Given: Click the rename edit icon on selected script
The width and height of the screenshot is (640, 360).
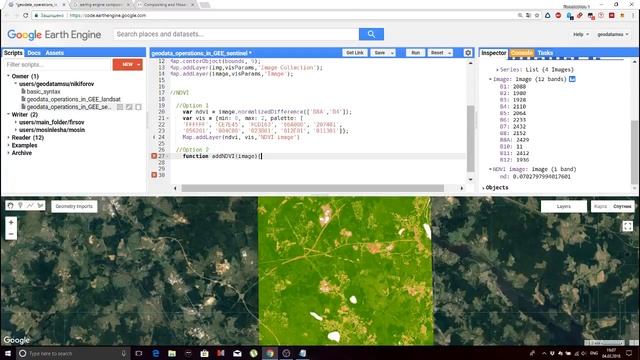Looking at the screenshot, I should pyautogui.click(x=129, y=107).
